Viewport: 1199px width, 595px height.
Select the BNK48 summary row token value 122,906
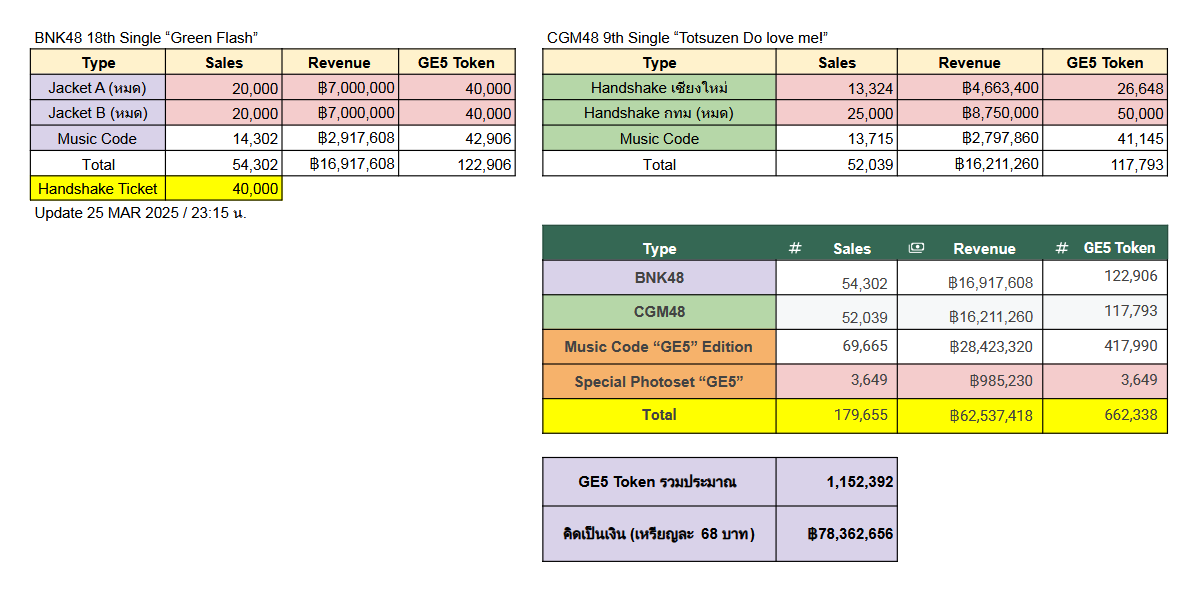click(1106, 278)
